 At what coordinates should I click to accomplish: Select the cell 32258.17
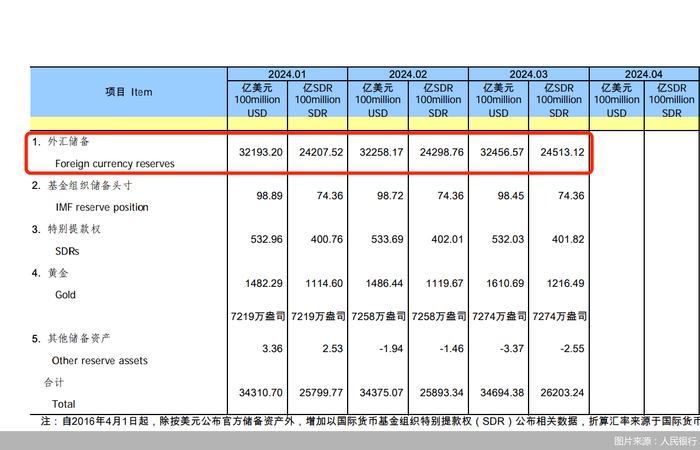(381, 153)
